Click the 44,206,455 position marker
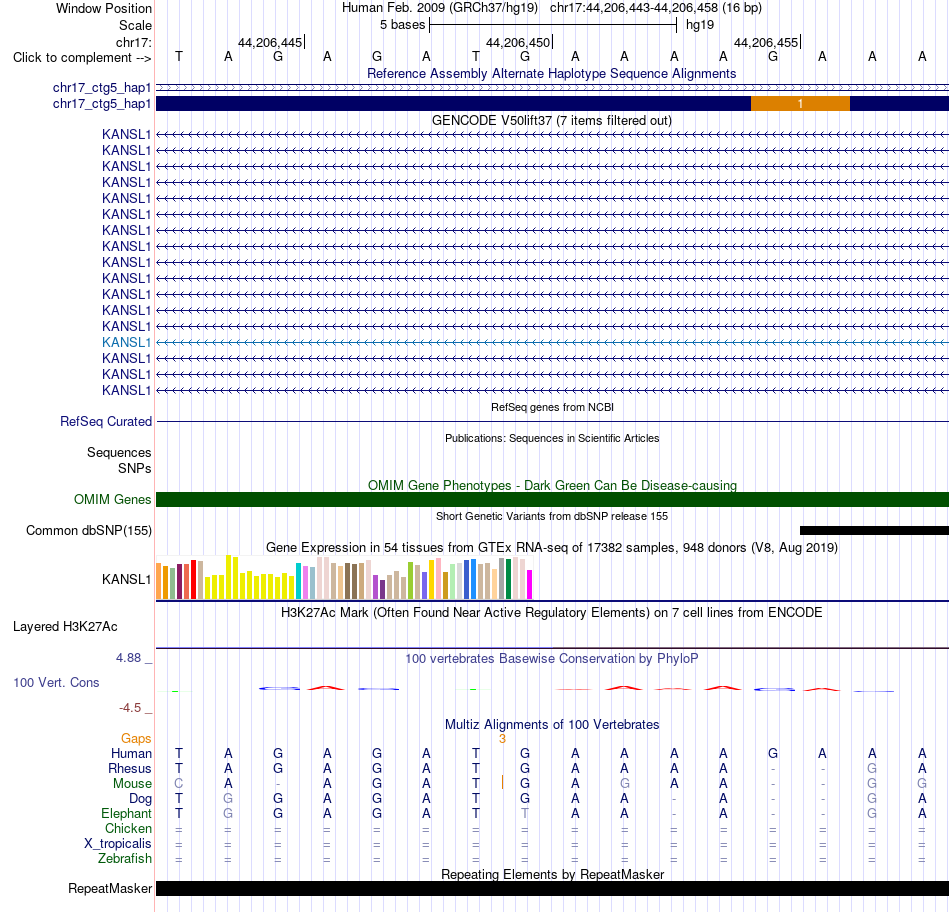The image size is (950, 912). 766,42
